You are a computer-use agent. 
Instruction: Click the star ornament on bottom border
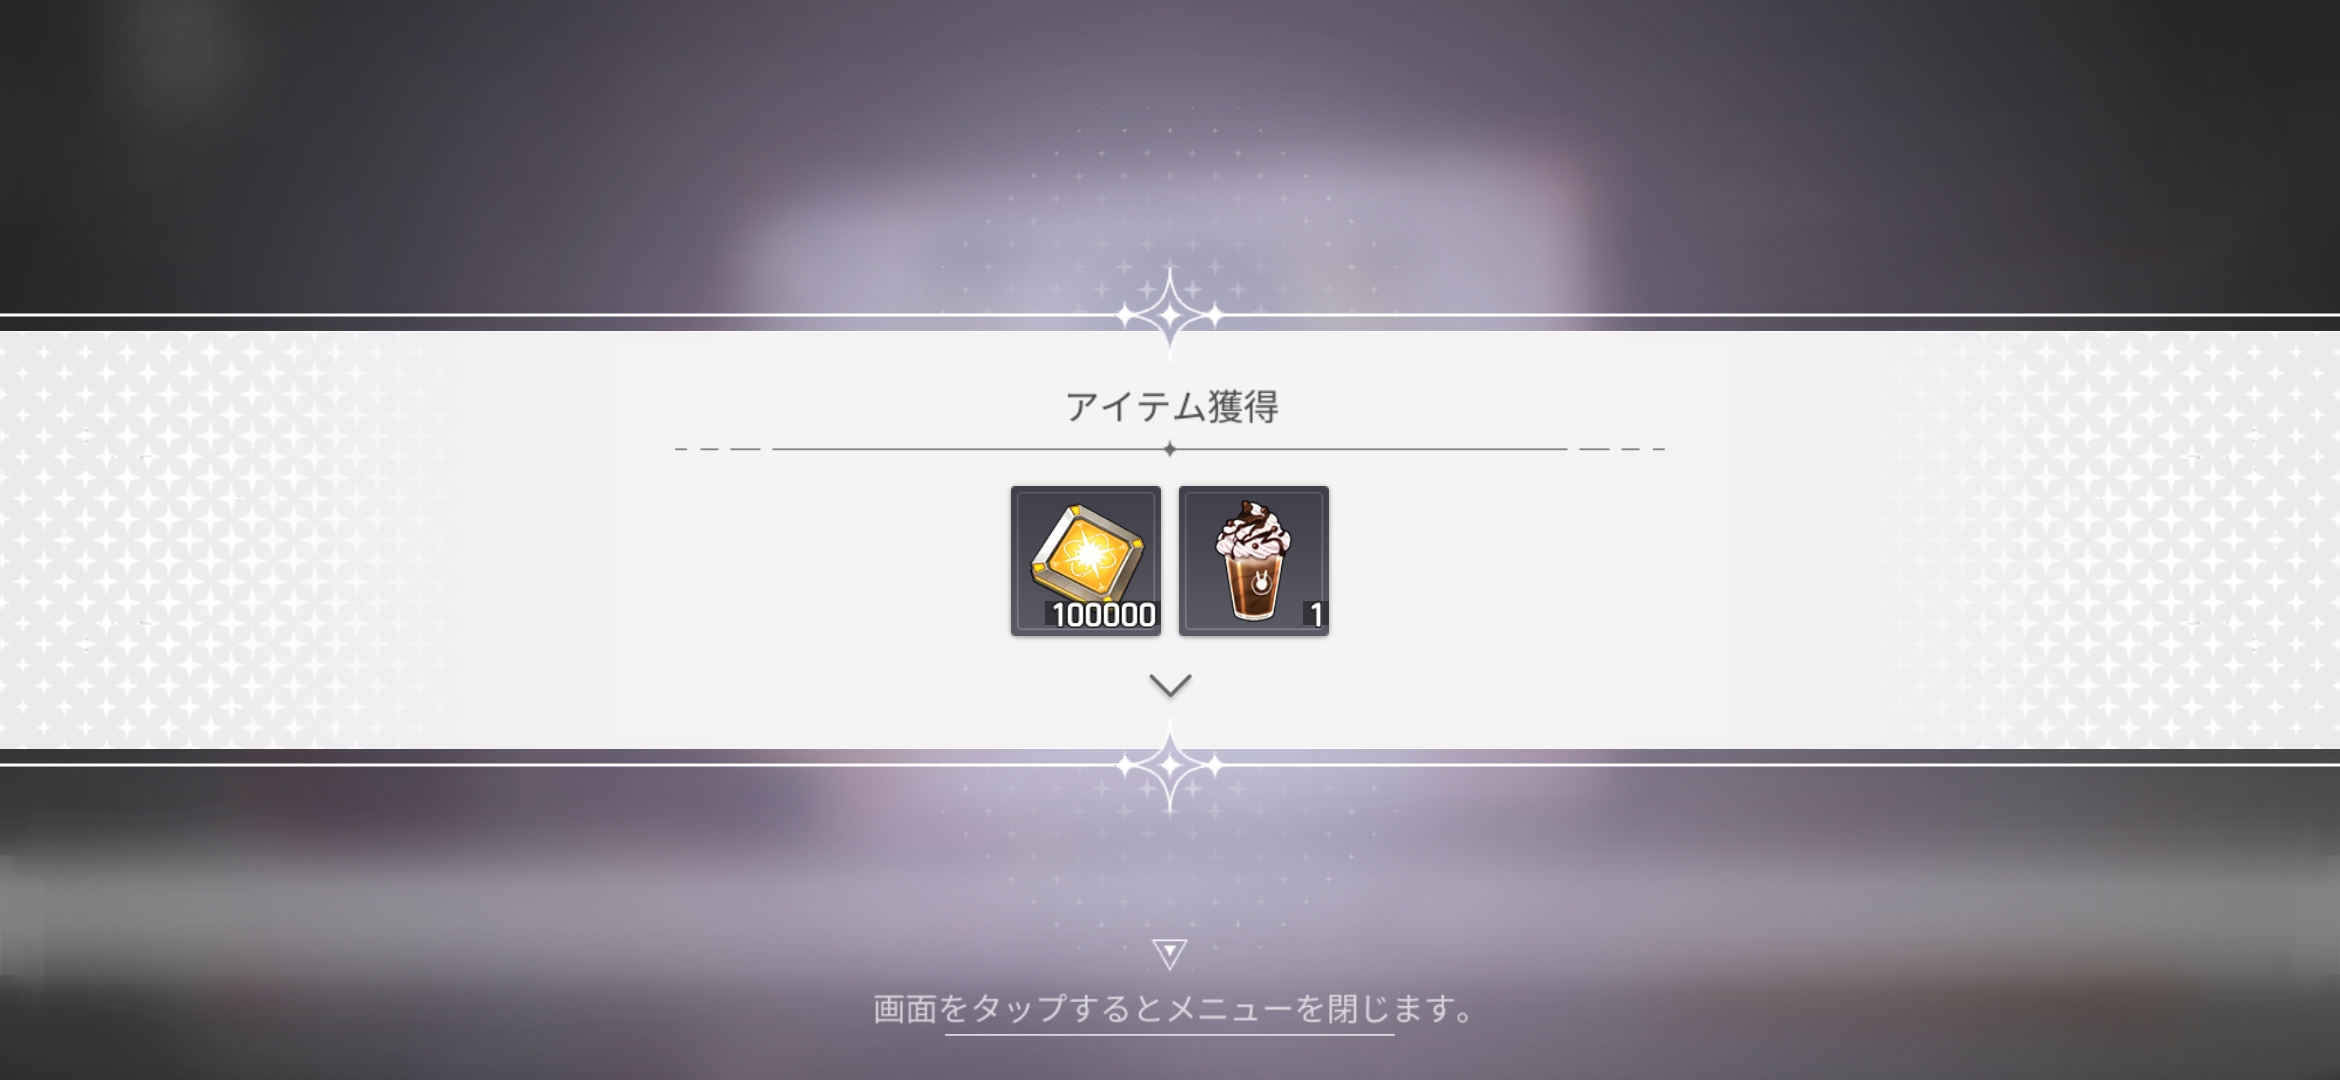[x=1170, y=766]
